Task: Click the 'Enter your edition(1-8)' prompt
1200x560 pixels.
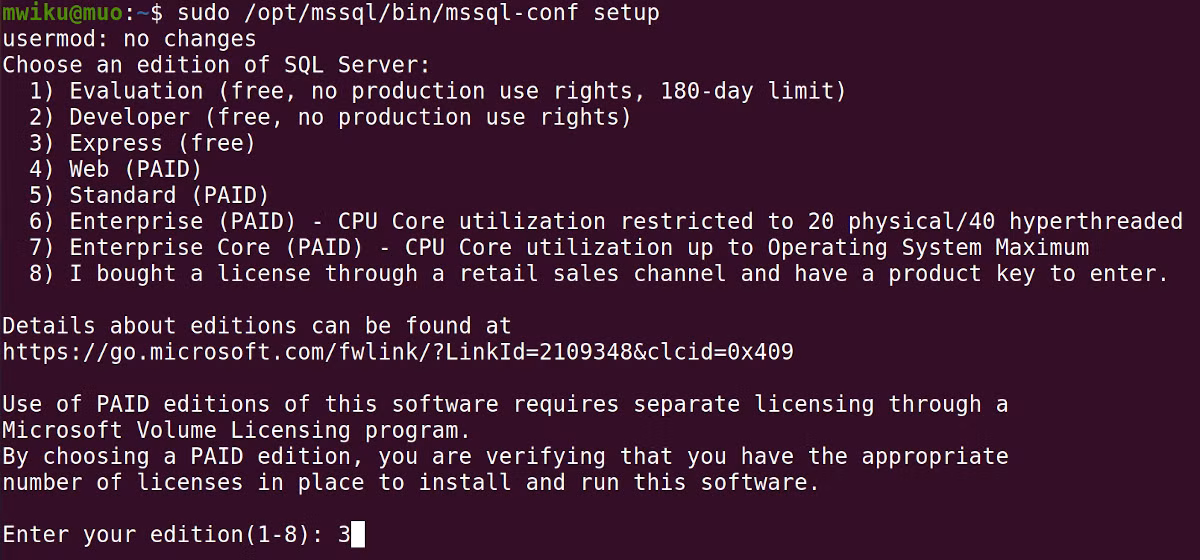Action: (x=162, y=535)
